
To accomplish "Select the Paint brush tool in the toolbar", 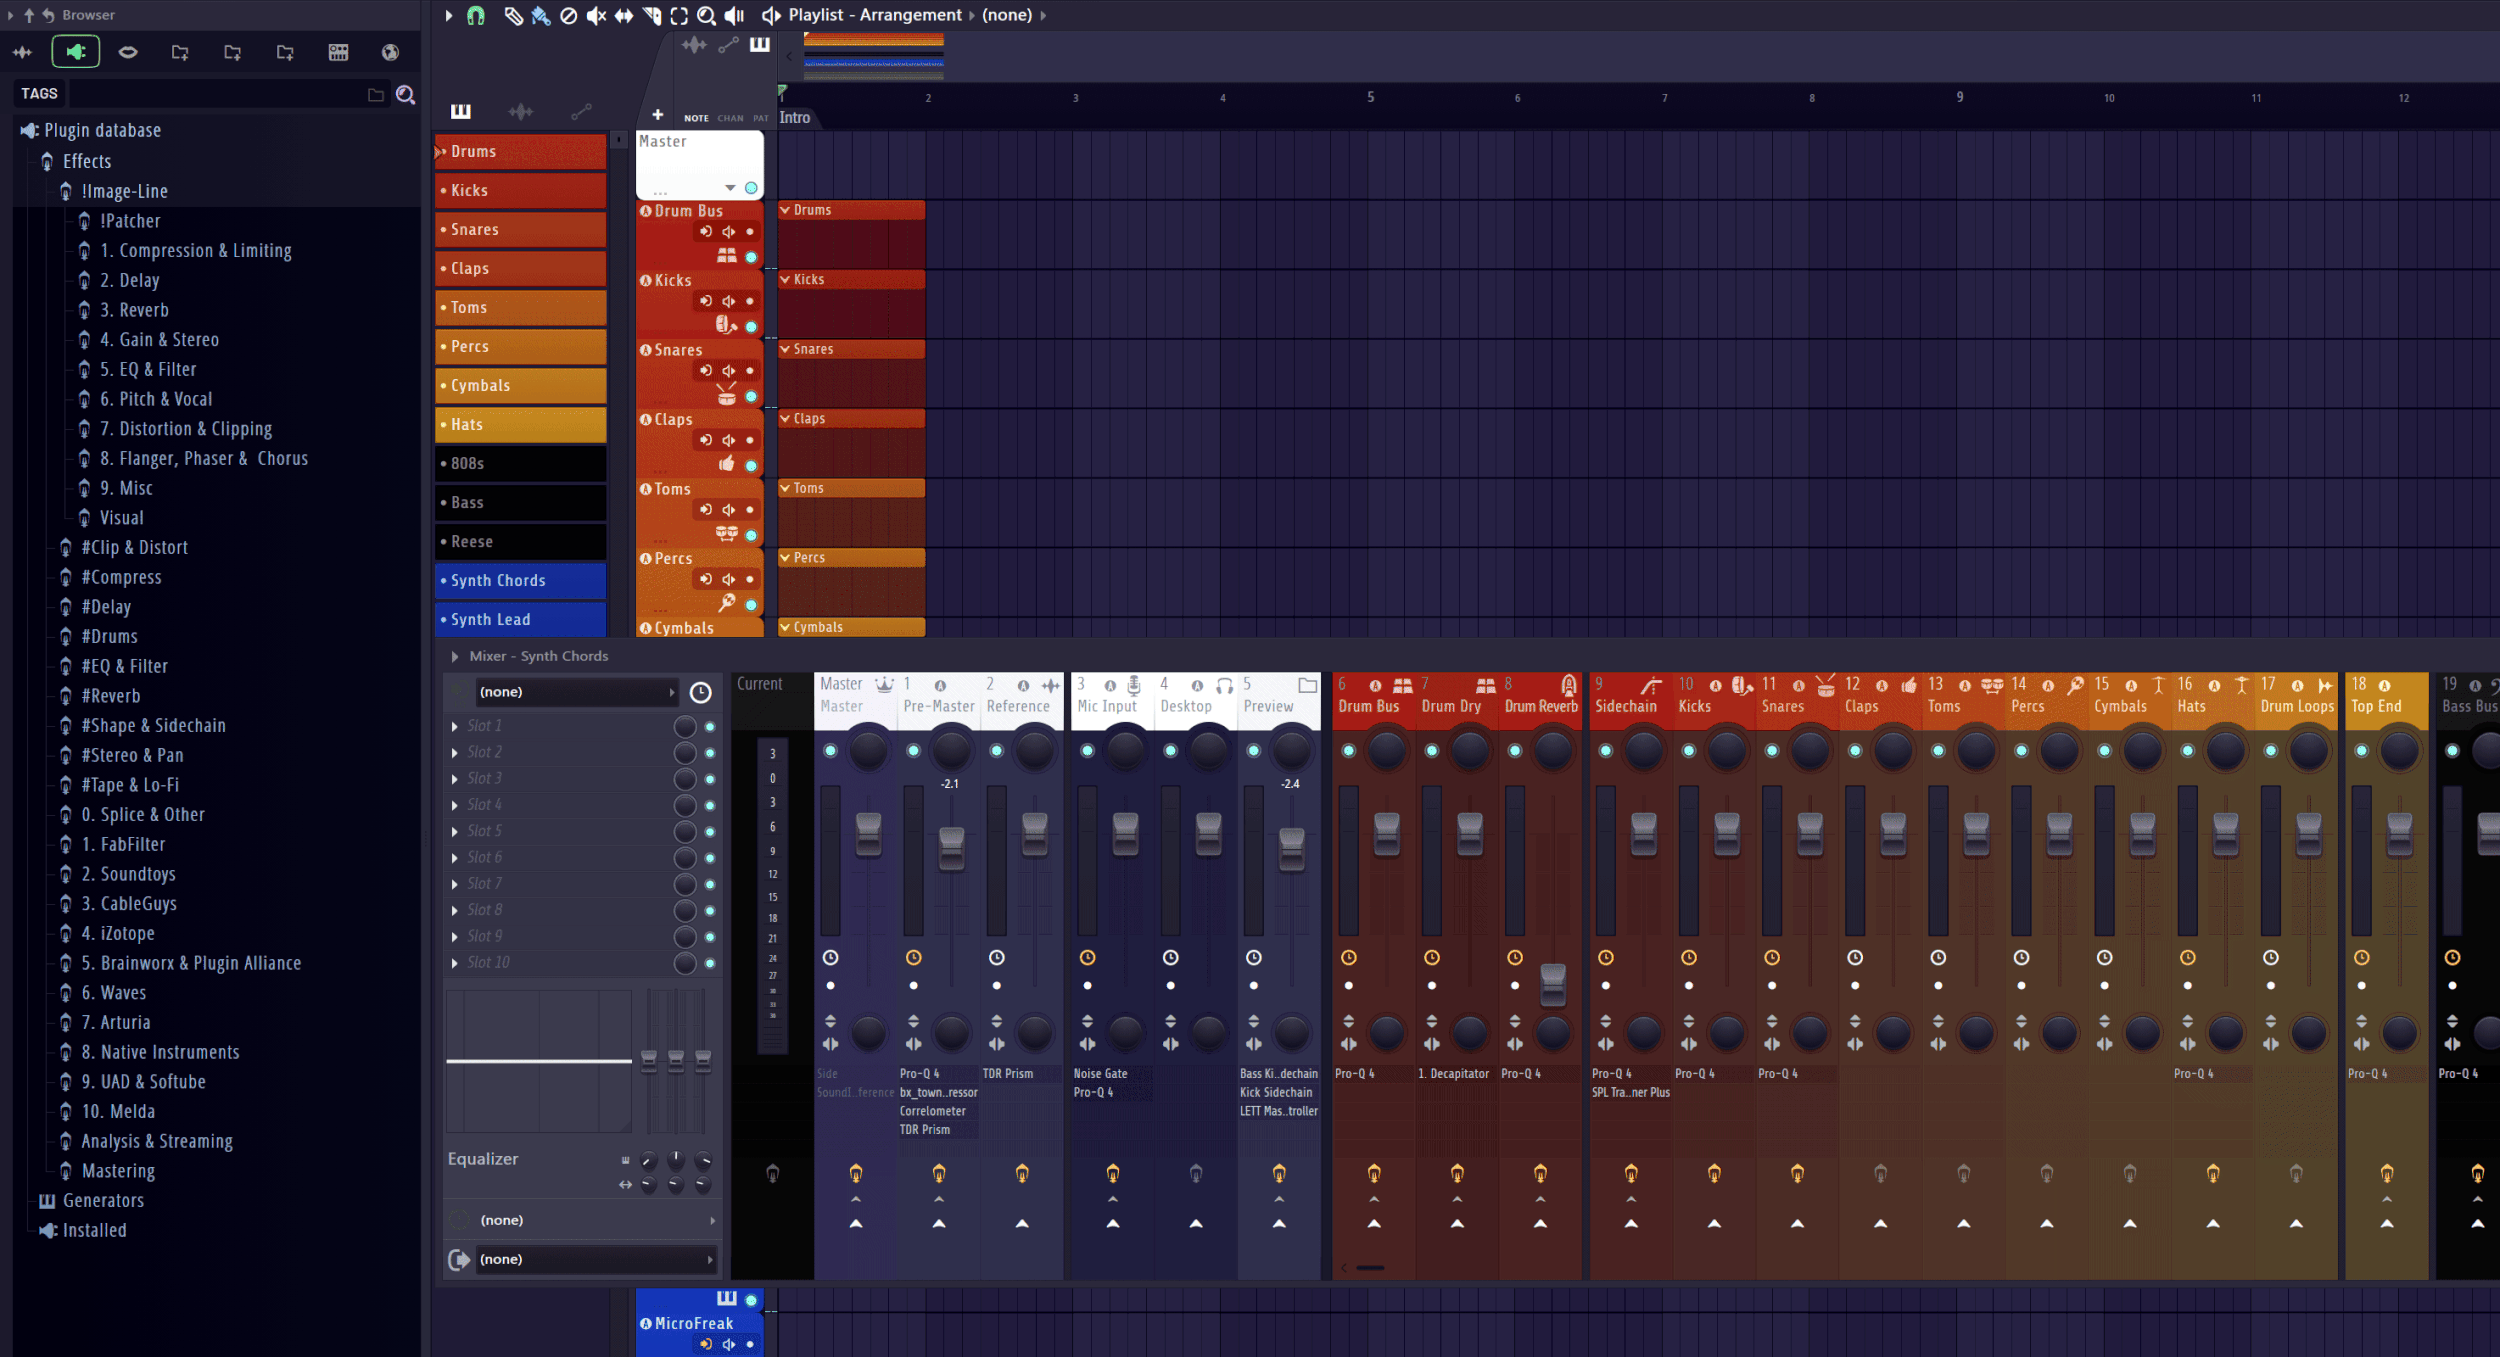I will (x=540, y=15).
